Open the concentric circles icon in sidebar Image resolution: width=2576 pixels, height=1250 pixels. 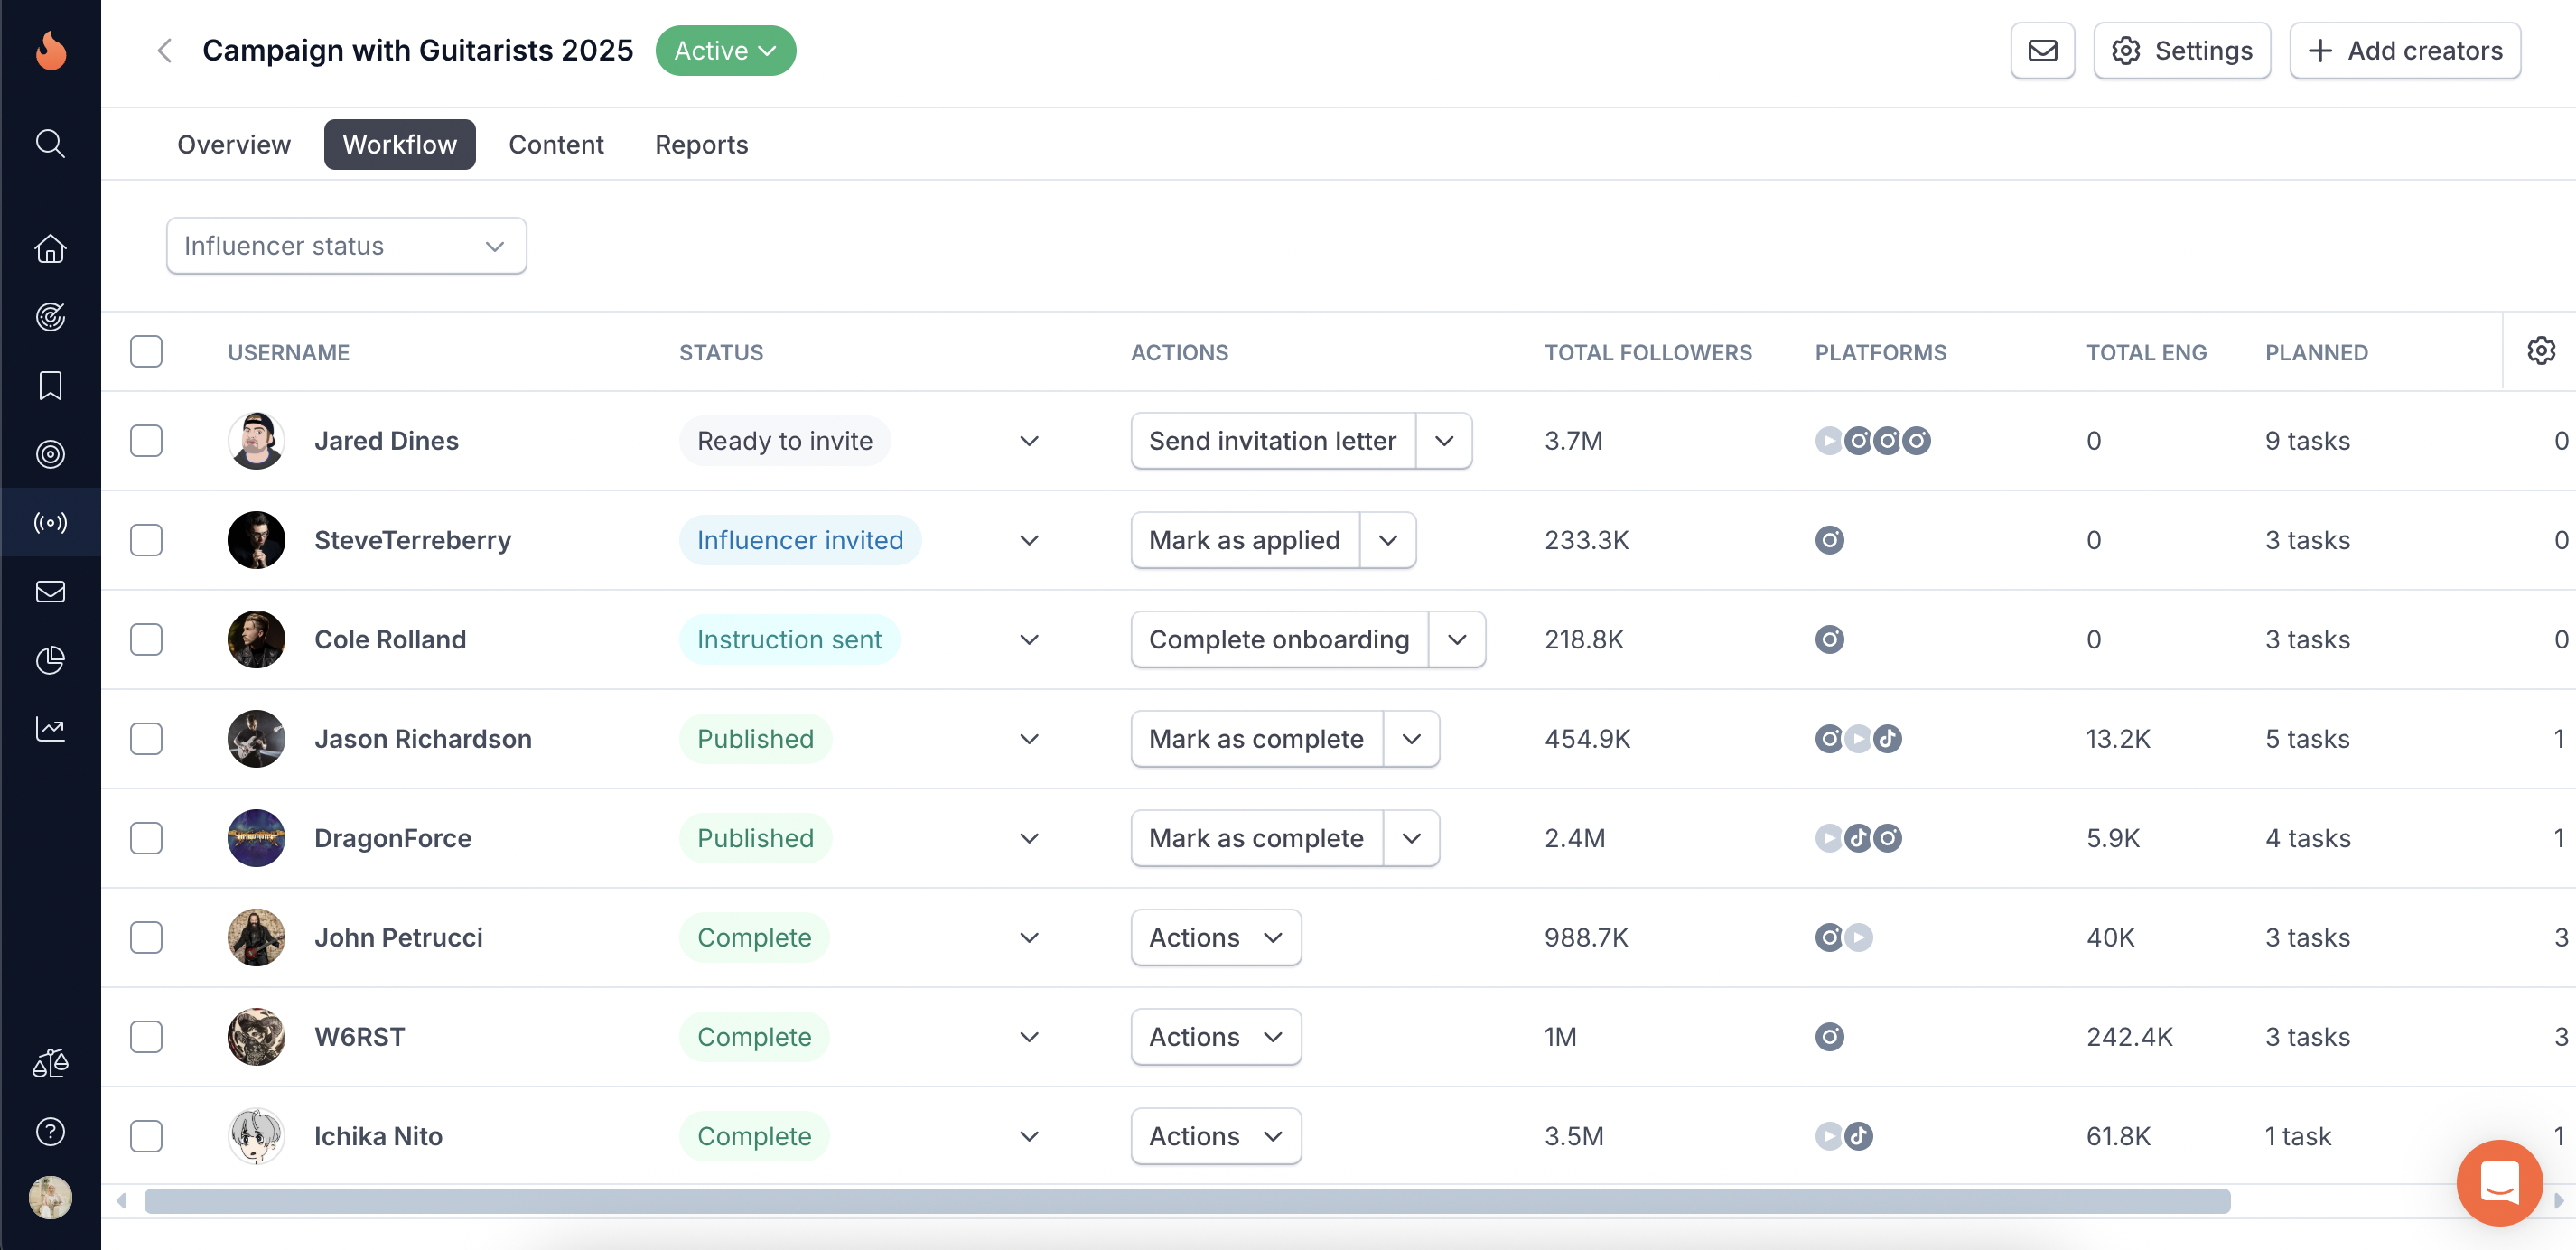(x=50, y=454)
